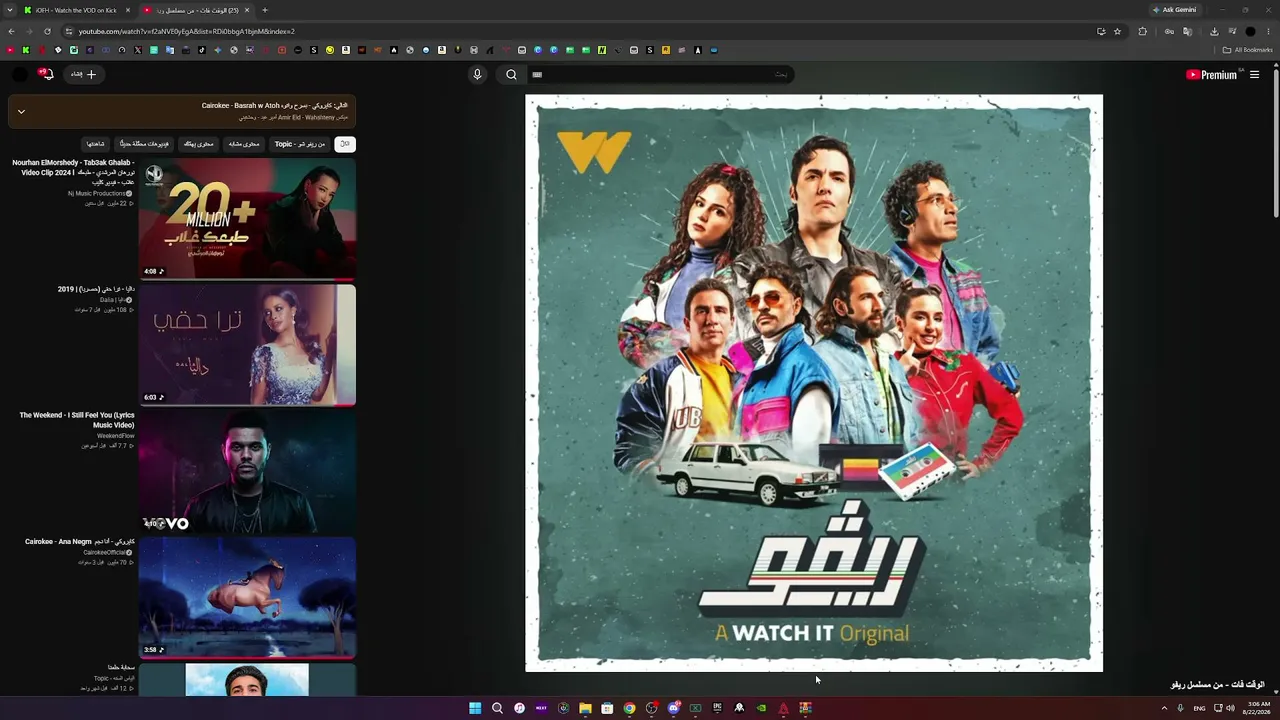The image size is (1280, 720).
Task: Open the taskbar volume control
Action: [1230, 708]
